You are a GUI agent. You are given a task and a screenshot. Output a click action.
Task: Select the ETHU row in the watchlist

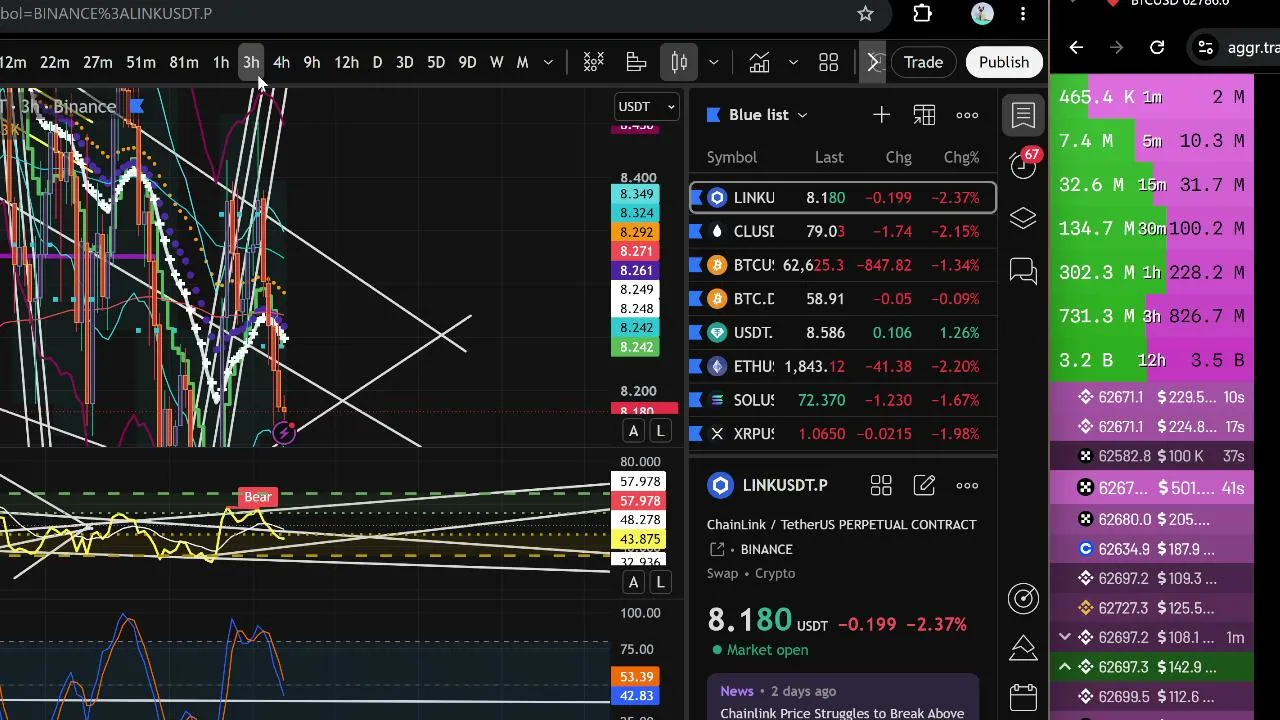click(842, 367)
